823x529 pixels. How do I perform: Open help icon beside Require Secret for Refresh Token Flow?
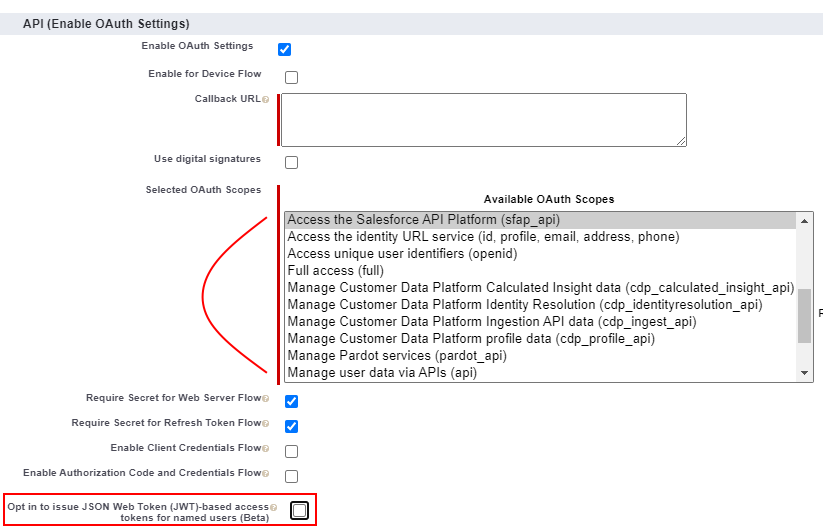pos(266,424)
